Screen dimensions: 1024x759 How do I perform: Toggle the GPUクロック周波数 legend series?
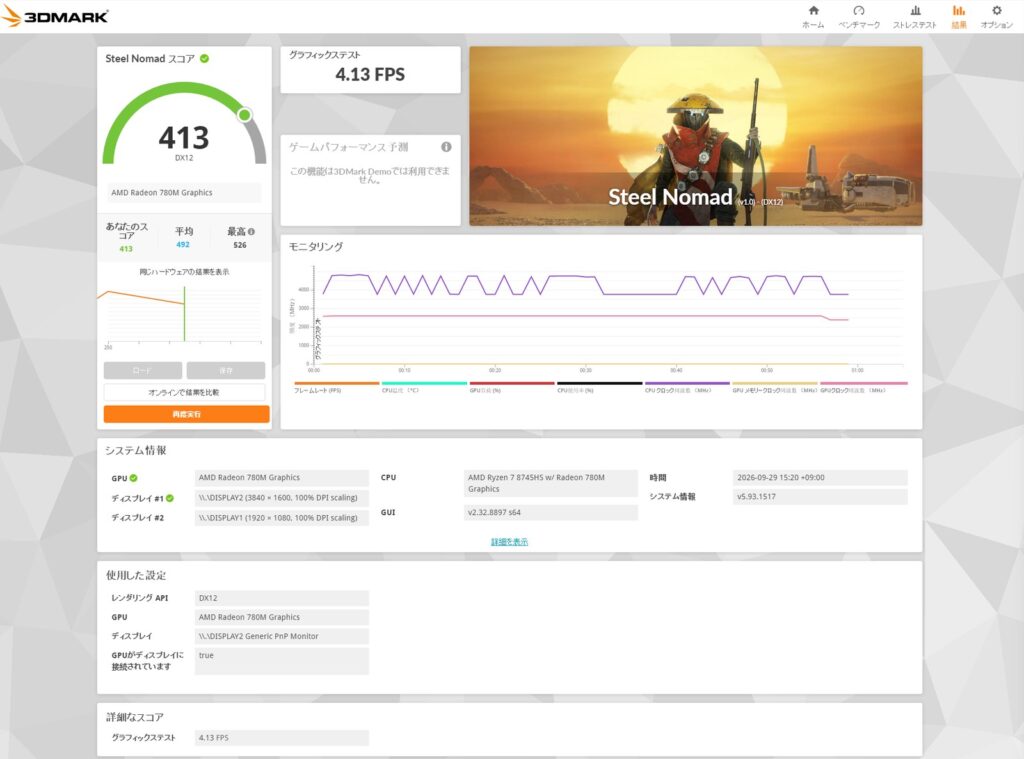tap(863, 387)
